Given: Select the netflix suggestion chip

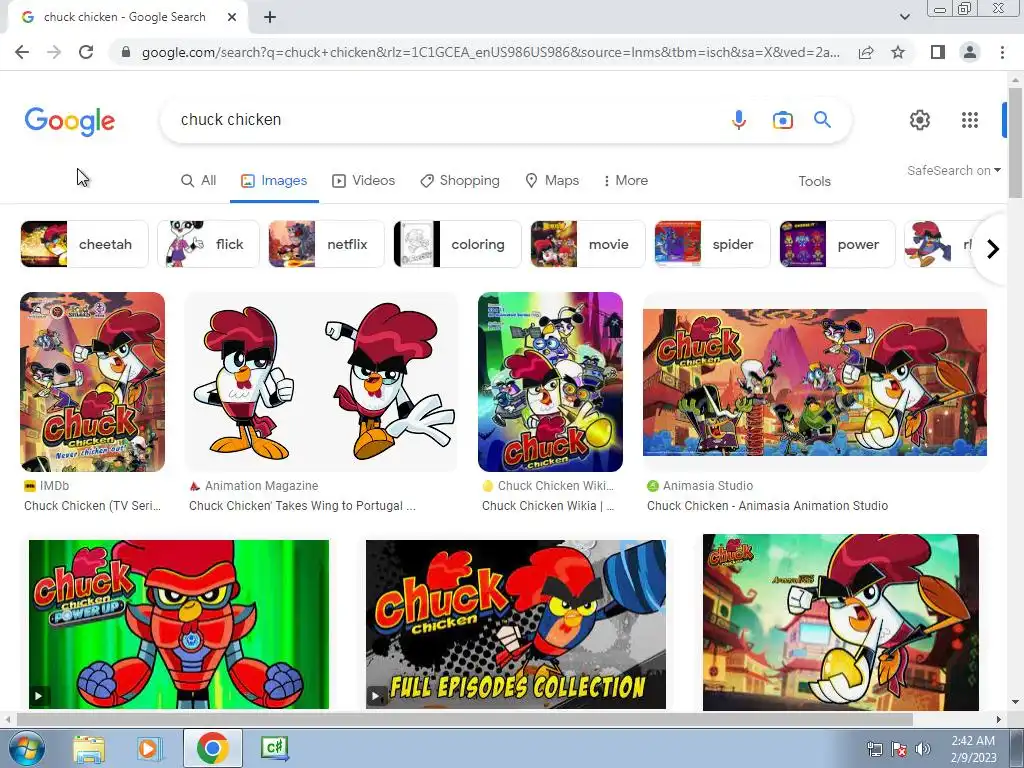Looking at the screenshot, I should click(327, 244).
